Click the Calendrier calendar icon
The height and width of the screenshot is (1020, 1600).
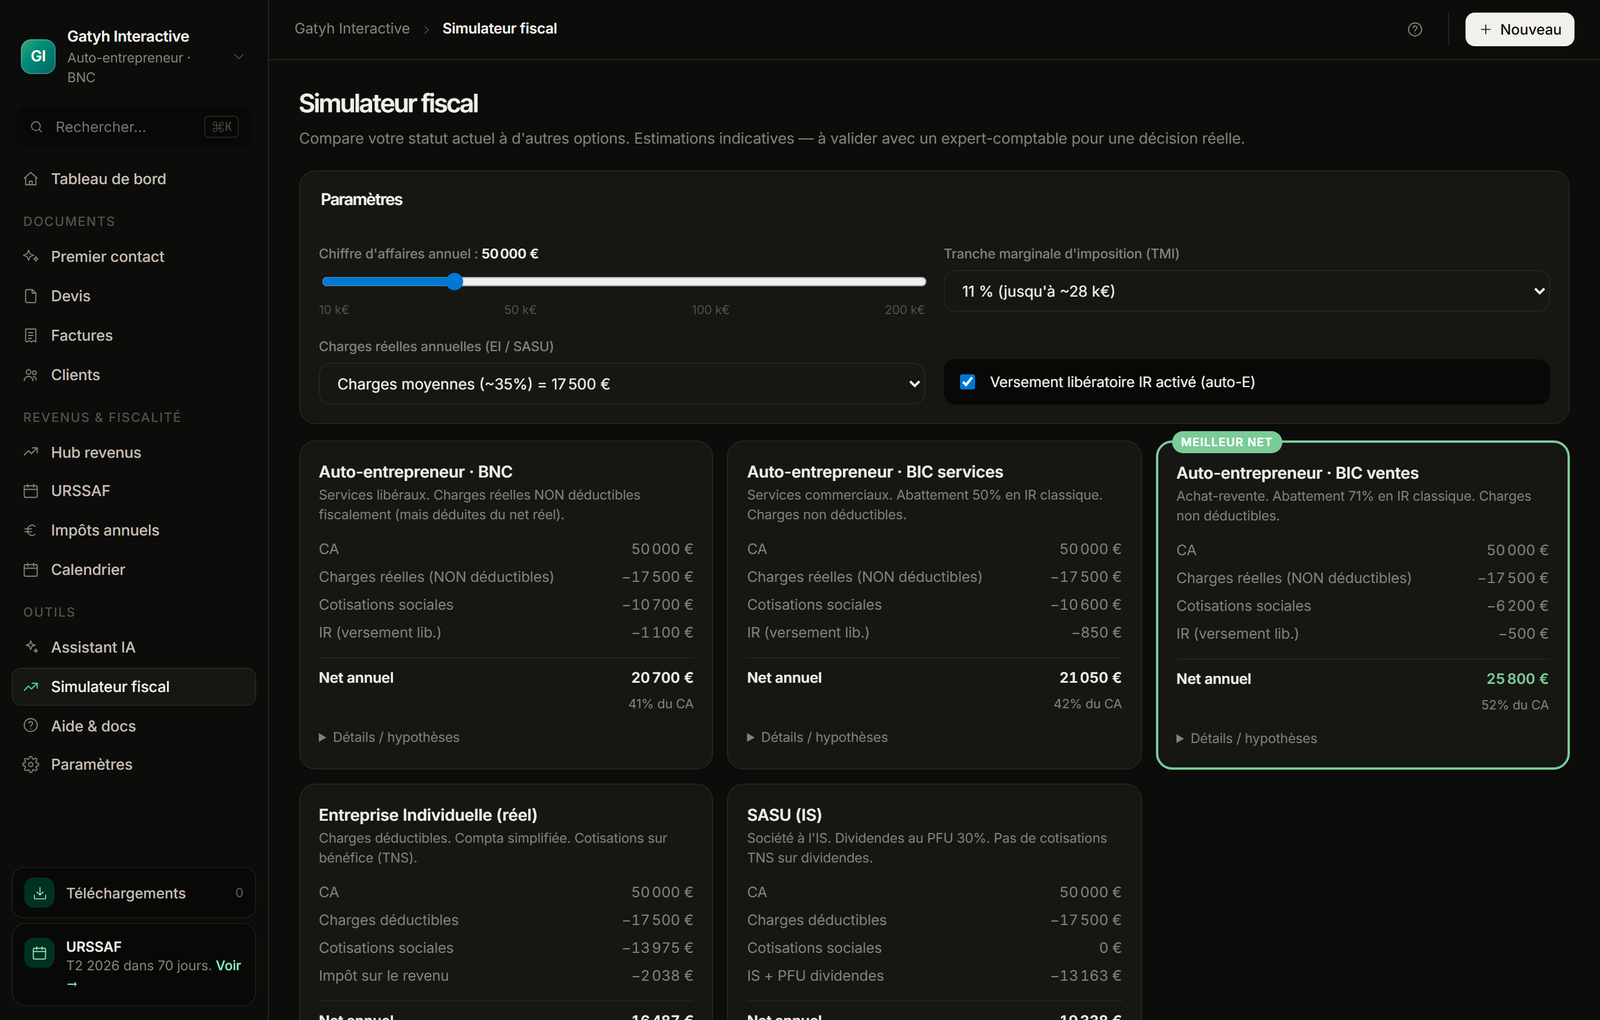pos(31,570)
